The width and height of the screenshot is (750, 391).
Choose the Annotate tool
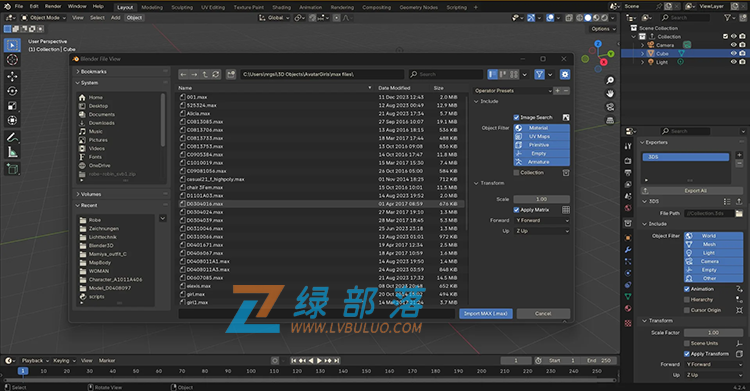tap(12, 138)
